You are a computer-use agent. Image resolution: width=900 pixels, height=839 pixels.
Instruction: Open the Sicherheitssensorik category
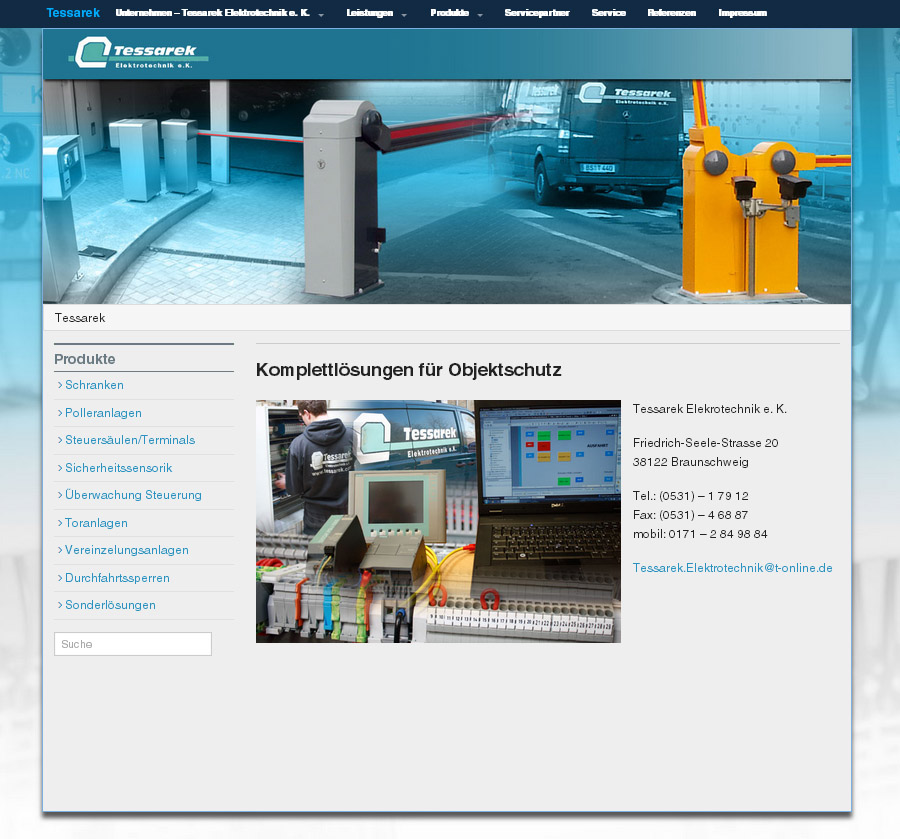click(x=118, y=468)
